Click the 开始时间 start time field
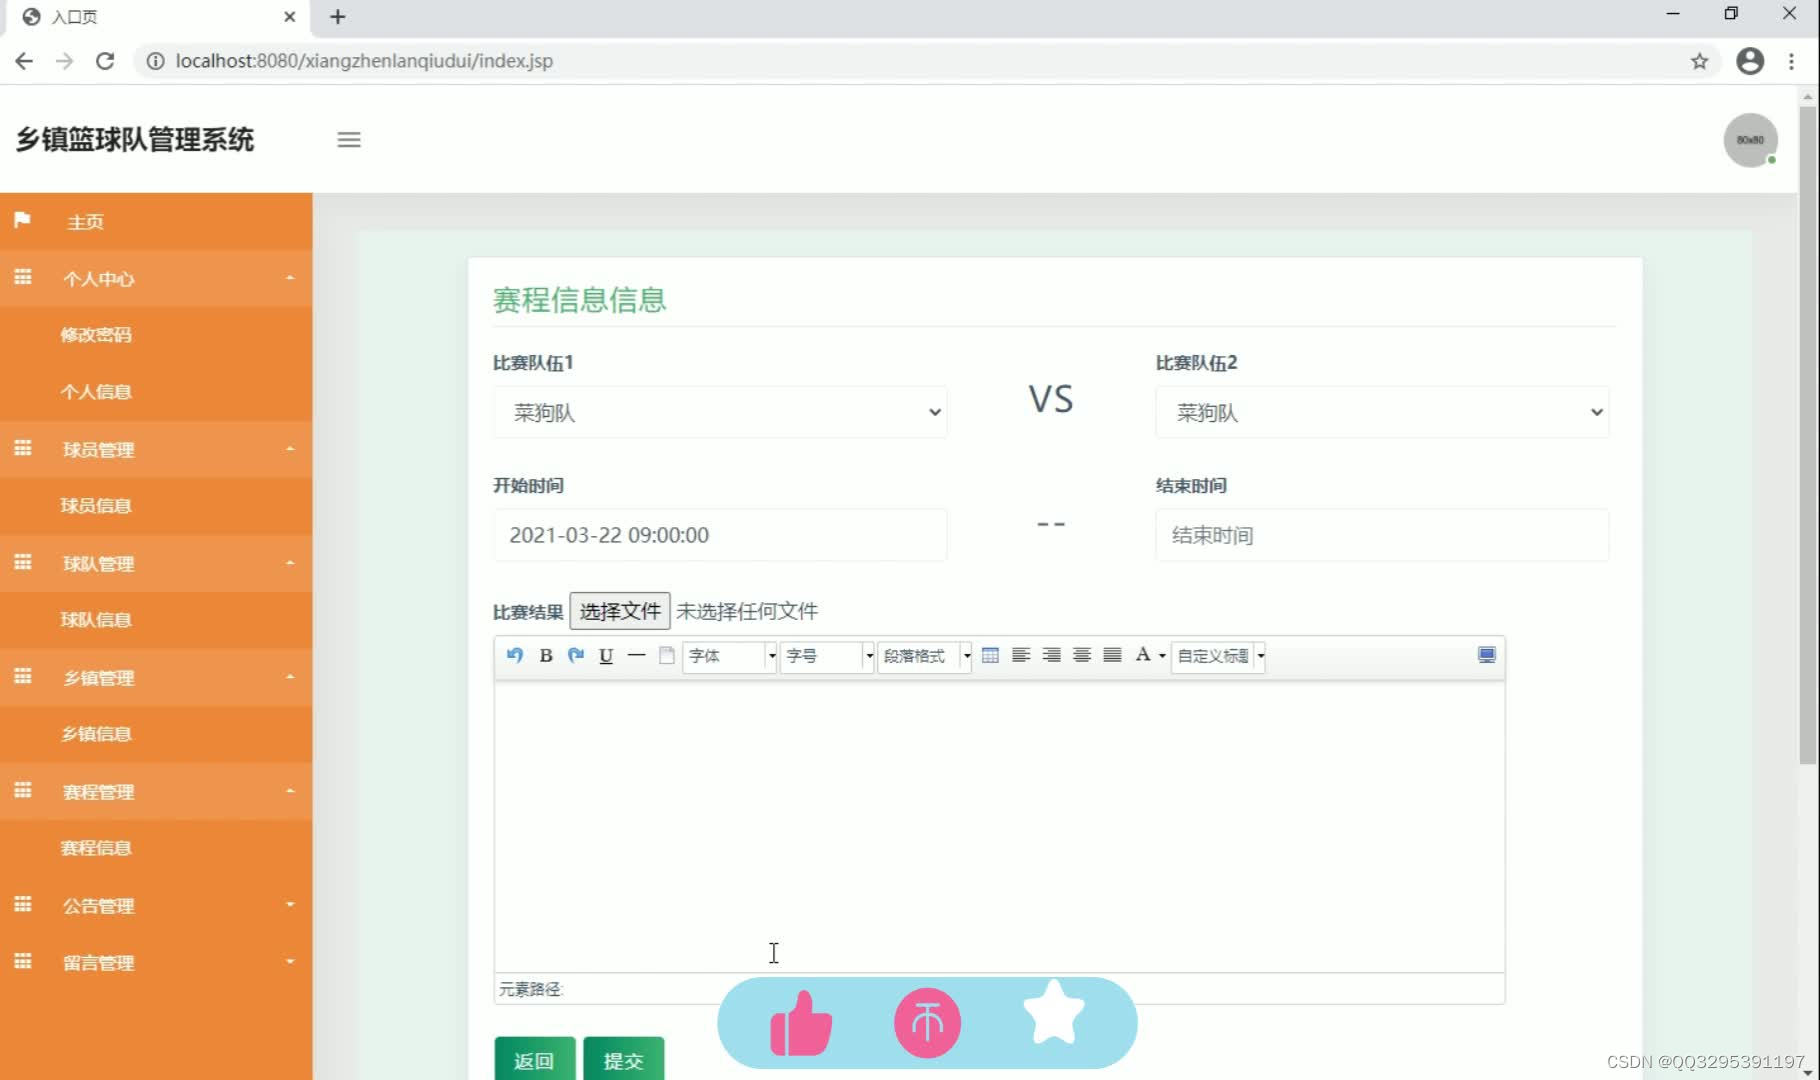This screenshot has height=1080, width=1820. (720, 535)
